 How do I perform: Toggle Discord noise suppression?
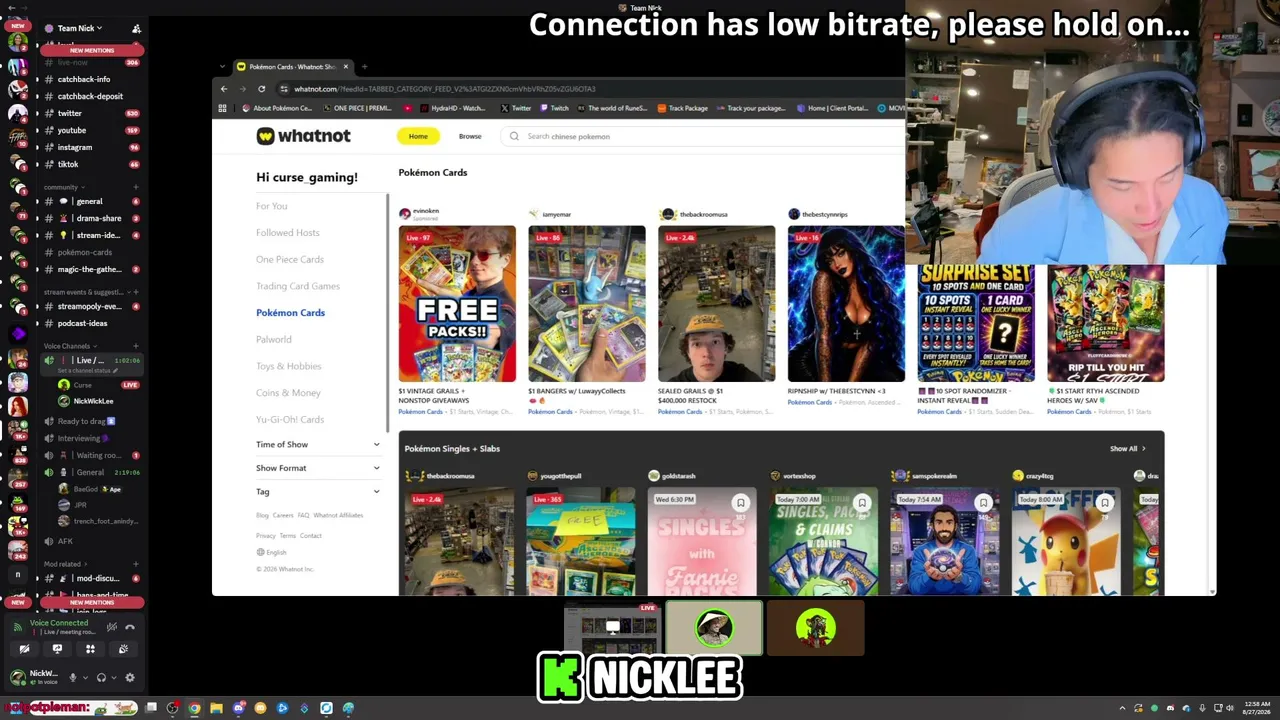click(x=112, y=628)
